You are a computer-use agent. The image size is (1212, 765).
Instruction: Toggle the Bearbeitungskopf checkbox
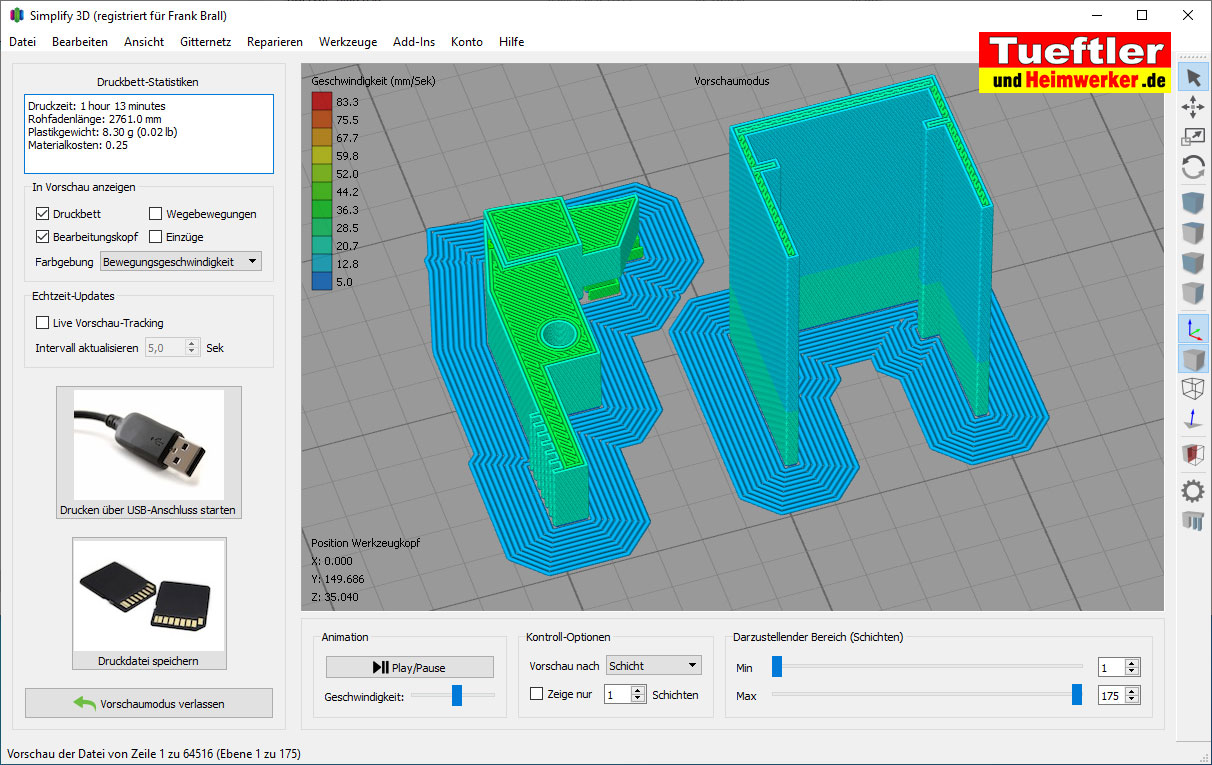click(x=42, y=237)
